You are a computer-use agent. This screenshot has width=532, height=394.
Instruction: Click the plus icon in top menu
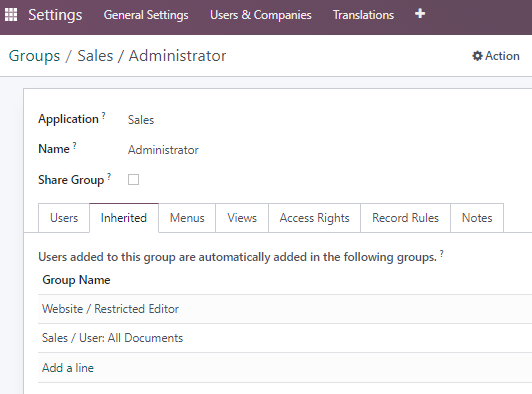click(x=420, y=14)
